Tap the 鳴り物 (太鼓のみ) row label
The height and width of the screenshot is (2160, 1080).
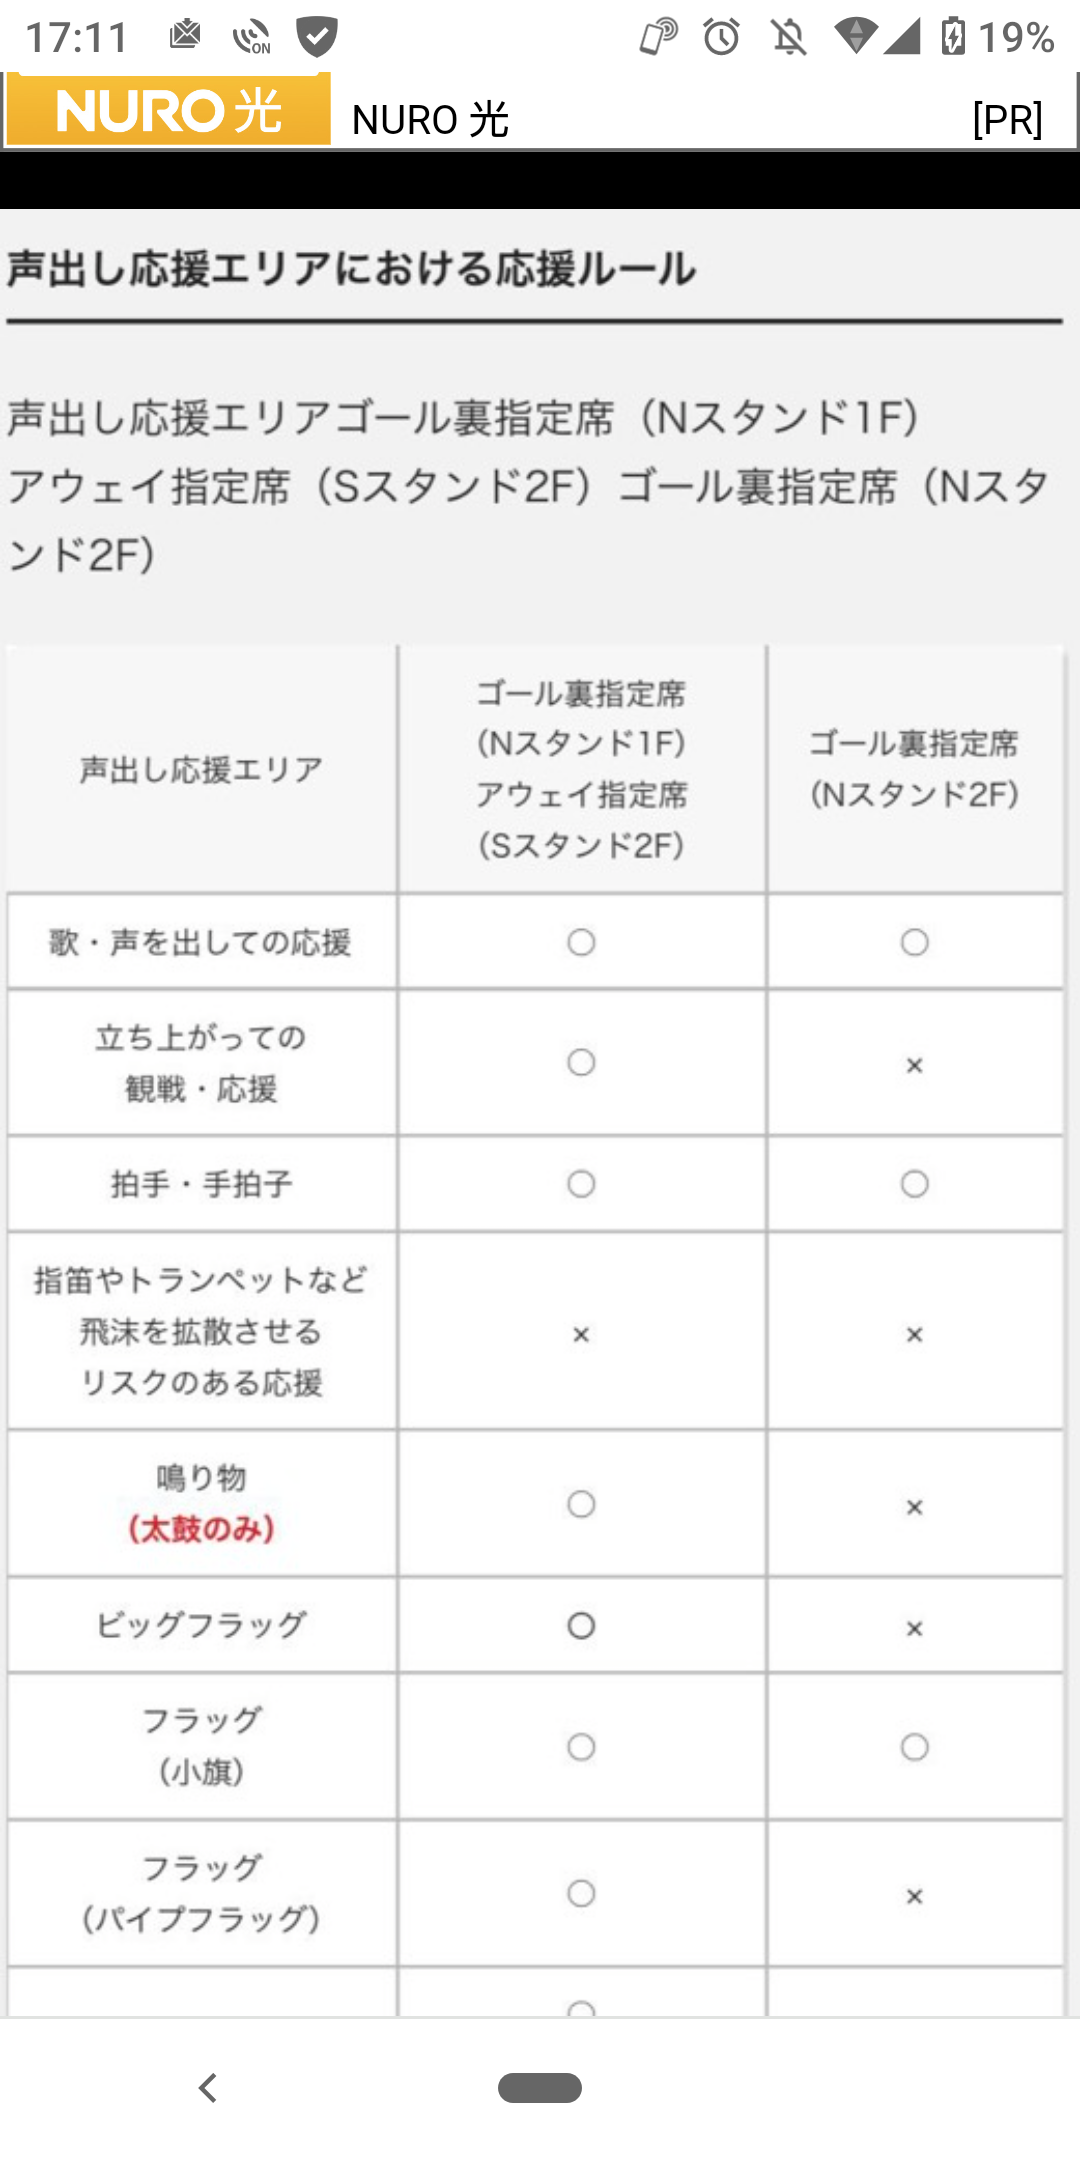201,1503
